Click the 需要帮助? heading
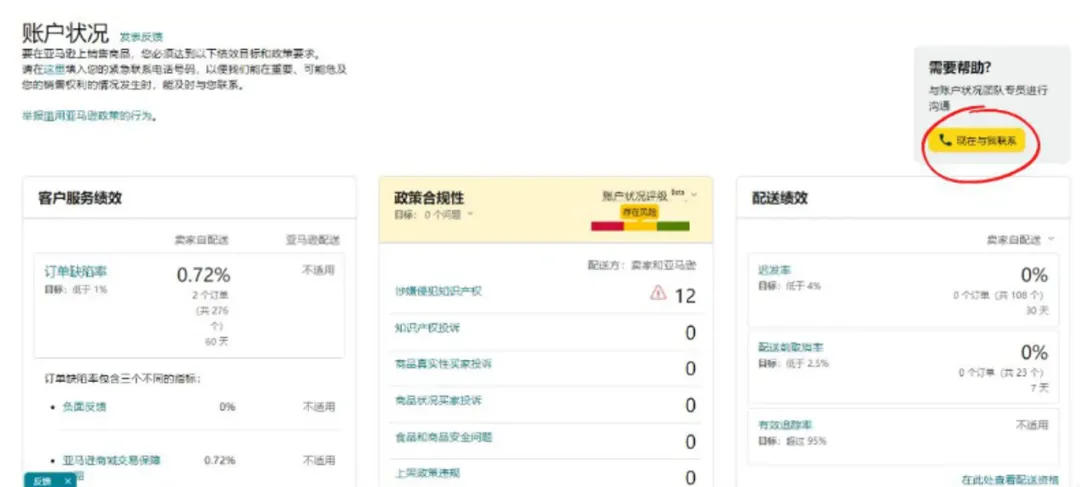This screenshot has width=1080, height=487. coord(959,68)
